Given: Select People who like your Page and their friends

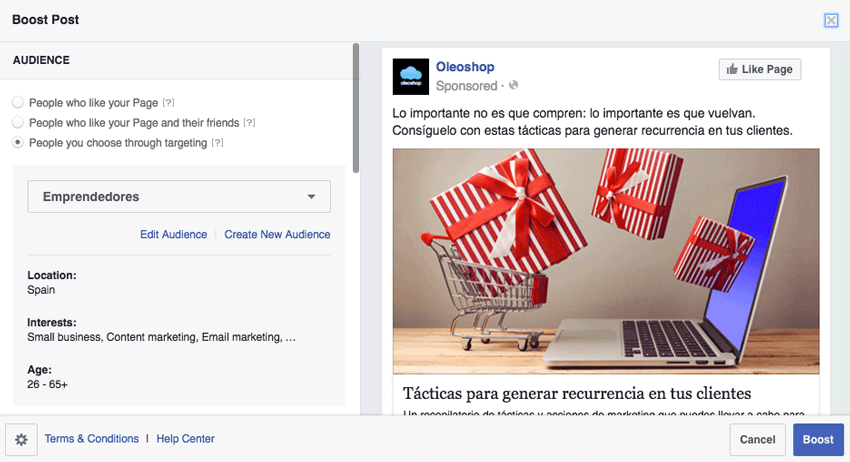Looking at the screenshot, I should (18, 122).
